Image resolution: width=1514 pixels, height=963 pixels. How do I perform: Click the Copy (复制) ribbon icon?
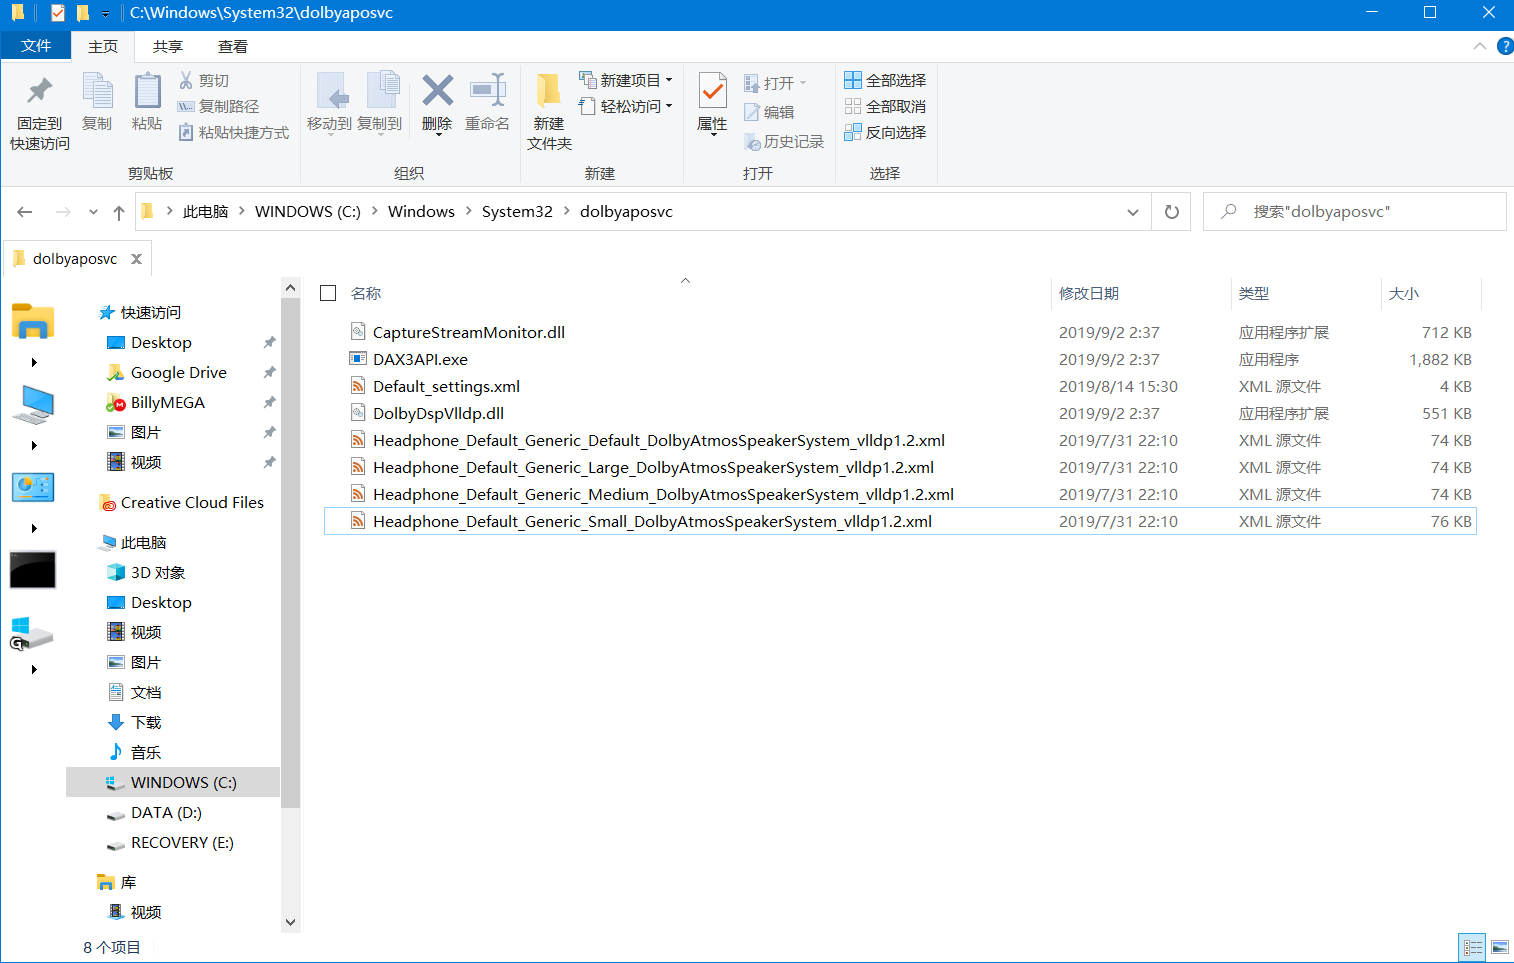[97, 91]
